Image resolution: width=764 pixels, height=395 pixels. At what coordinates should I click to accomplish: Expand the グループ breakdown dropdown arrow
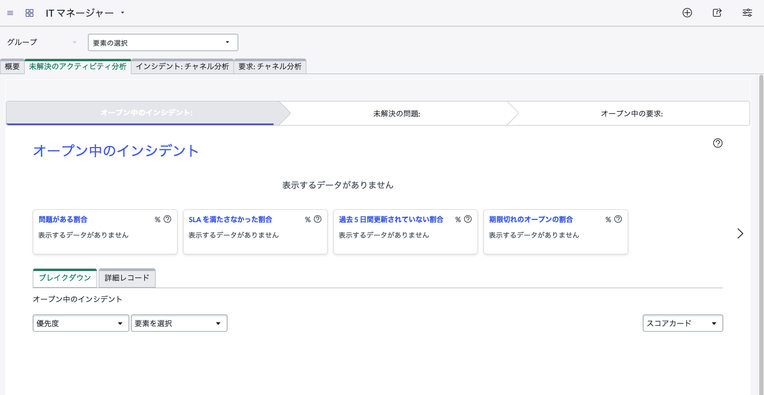point(75,42)
